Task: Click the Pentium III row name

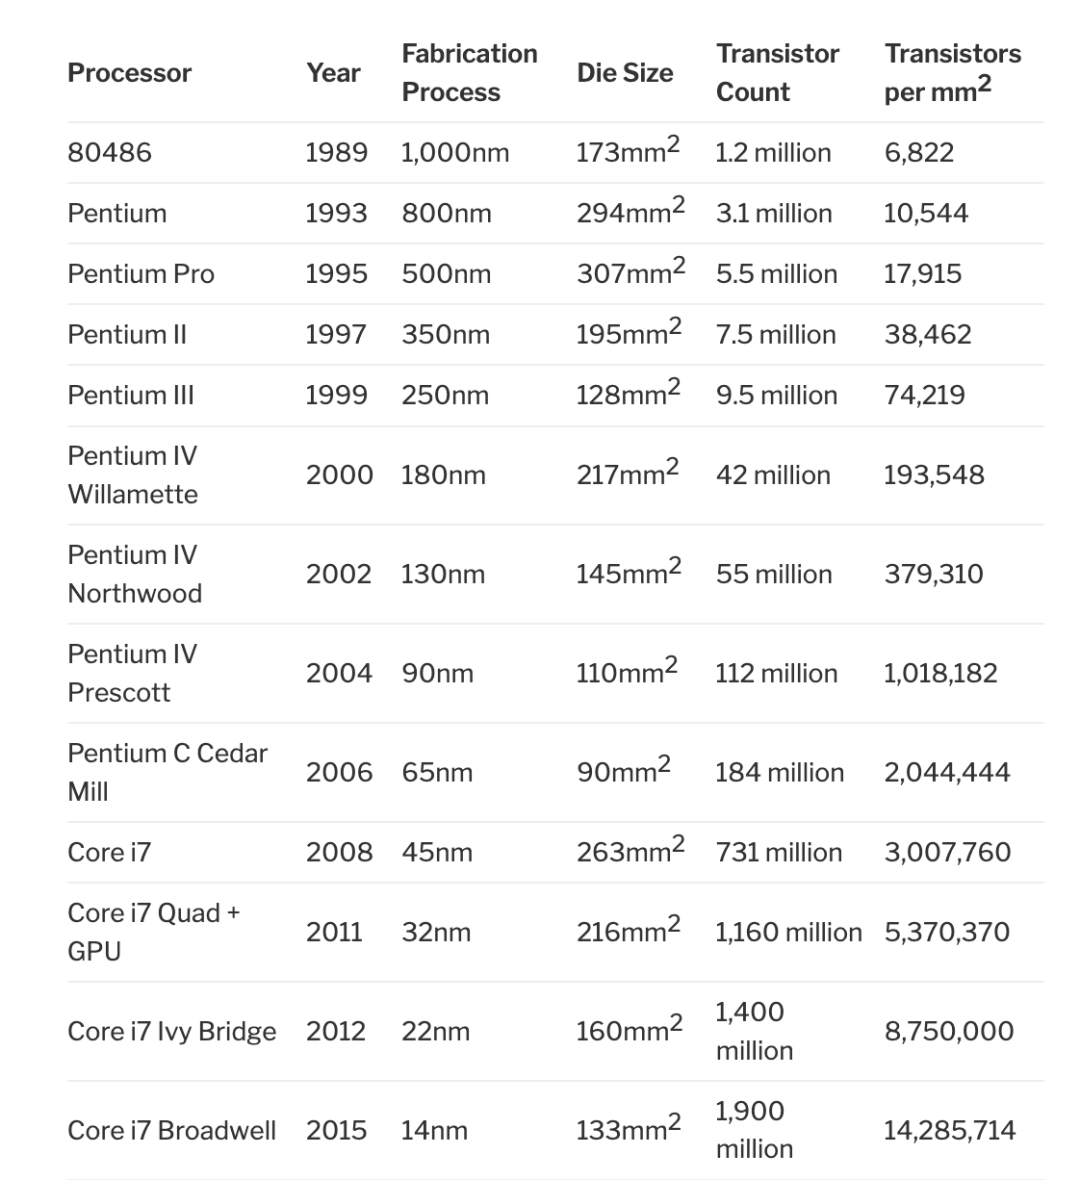Action: (x=131, y=395)
